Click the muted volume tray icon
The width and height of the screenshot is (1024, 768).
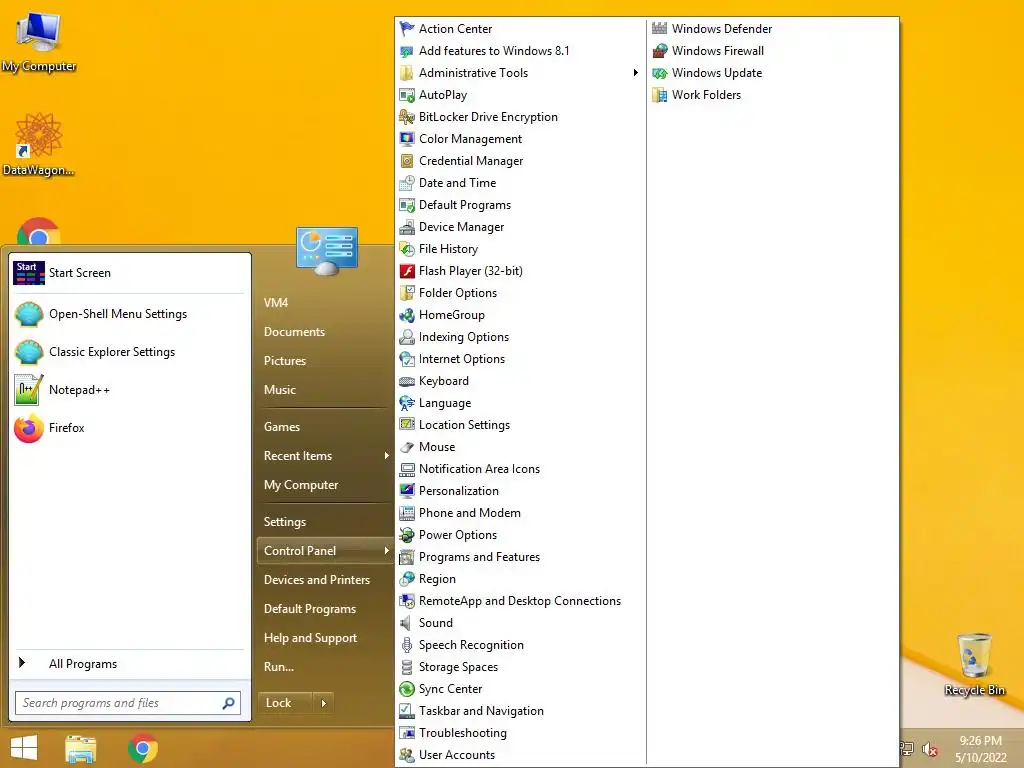tap(930, 749)
